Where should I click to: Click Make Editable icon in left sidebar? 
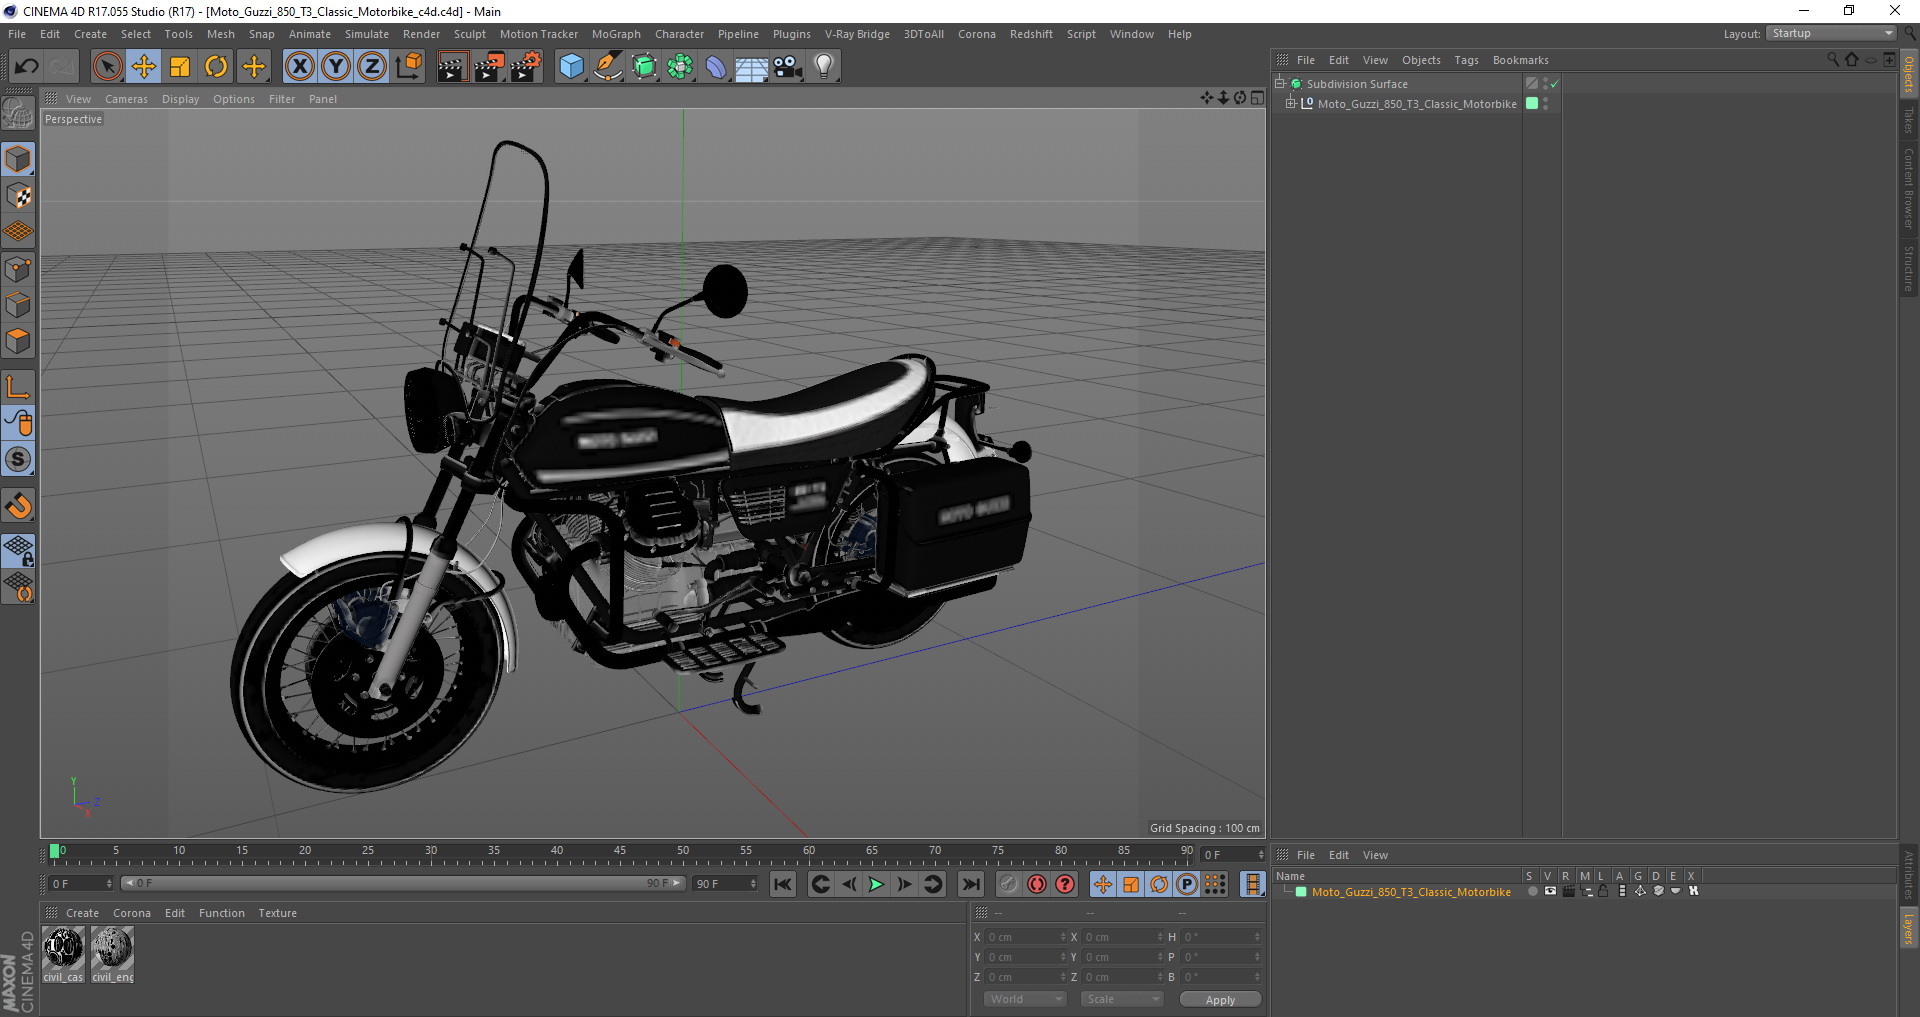[x=18, y=115]
